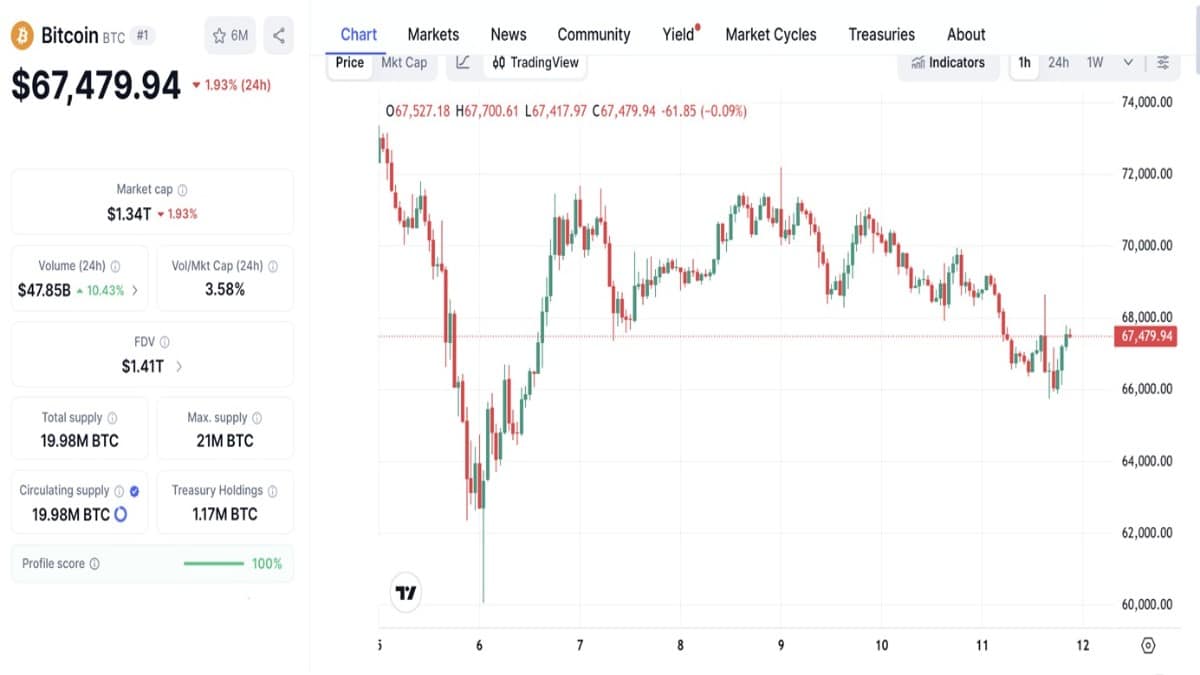Switch the chart to Mkt Cap view
This screenshot has height=675, width=1200.
click(x=404, y=62)
